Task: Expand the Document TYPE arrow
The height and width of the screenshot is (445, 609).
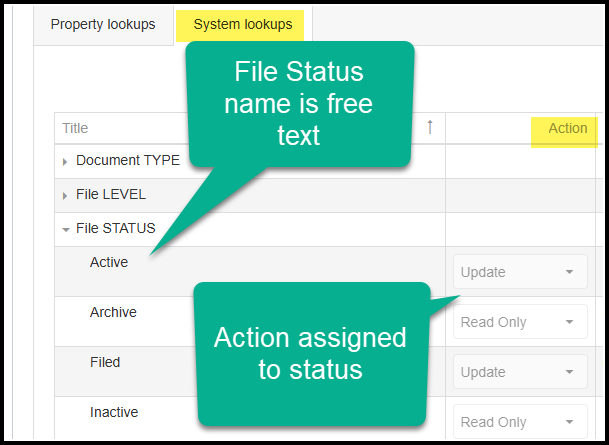Action: [66, 161]
